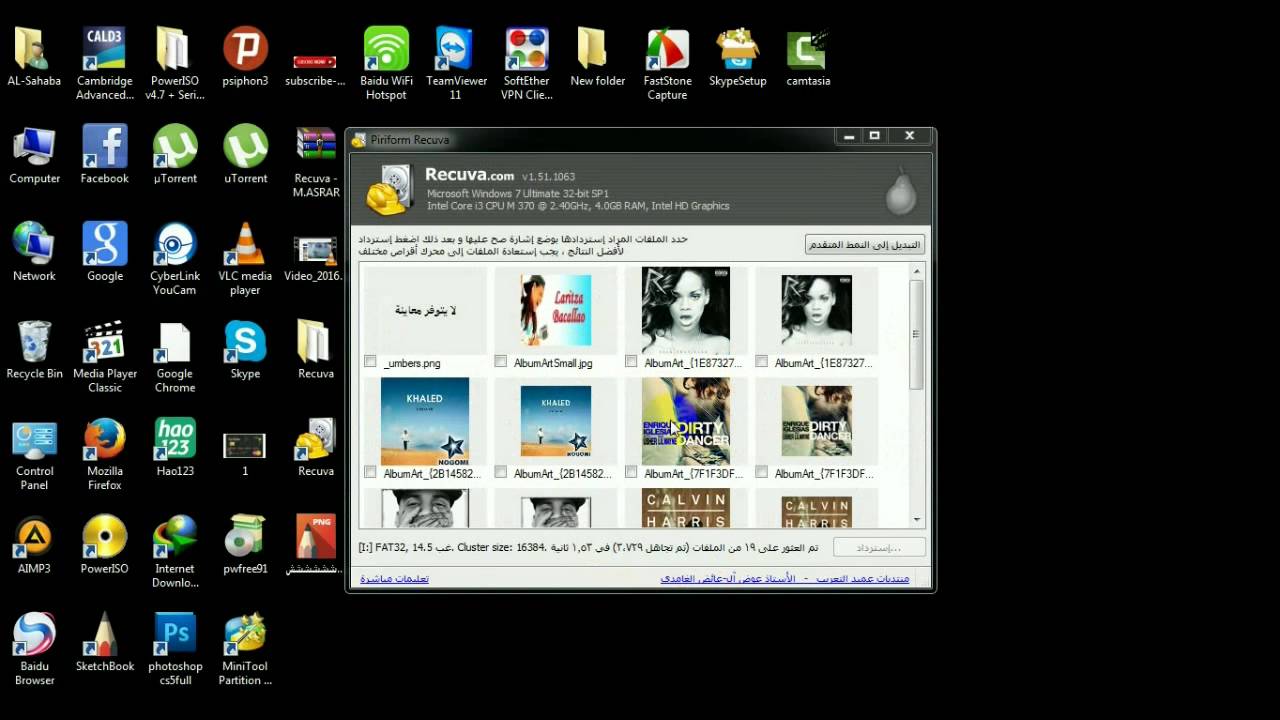This screenshot has height=720, width=1280.
Task: Tick the checkbox for AlbumArtSmall.jpg
Action: coord(500,362)
